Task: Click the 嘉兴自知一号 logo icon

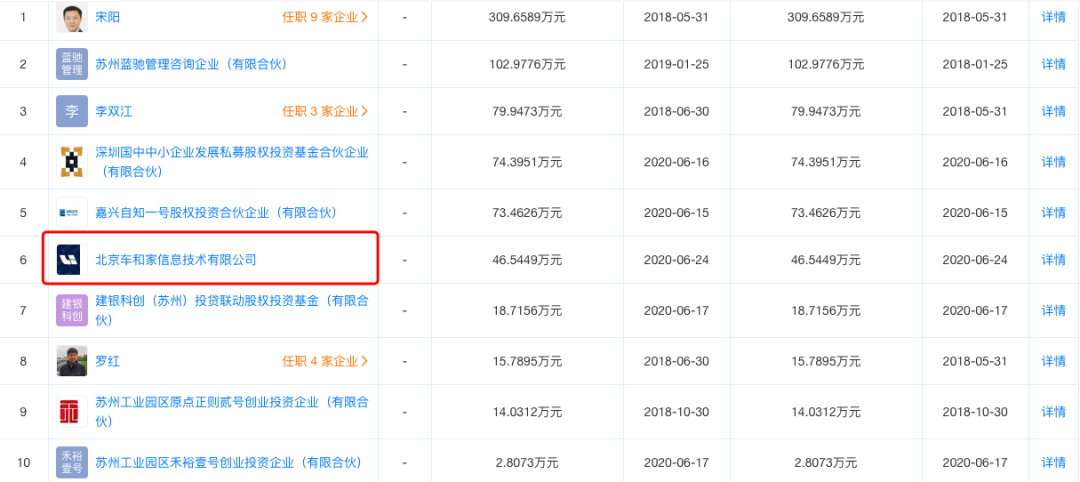Action: point(72,212)
